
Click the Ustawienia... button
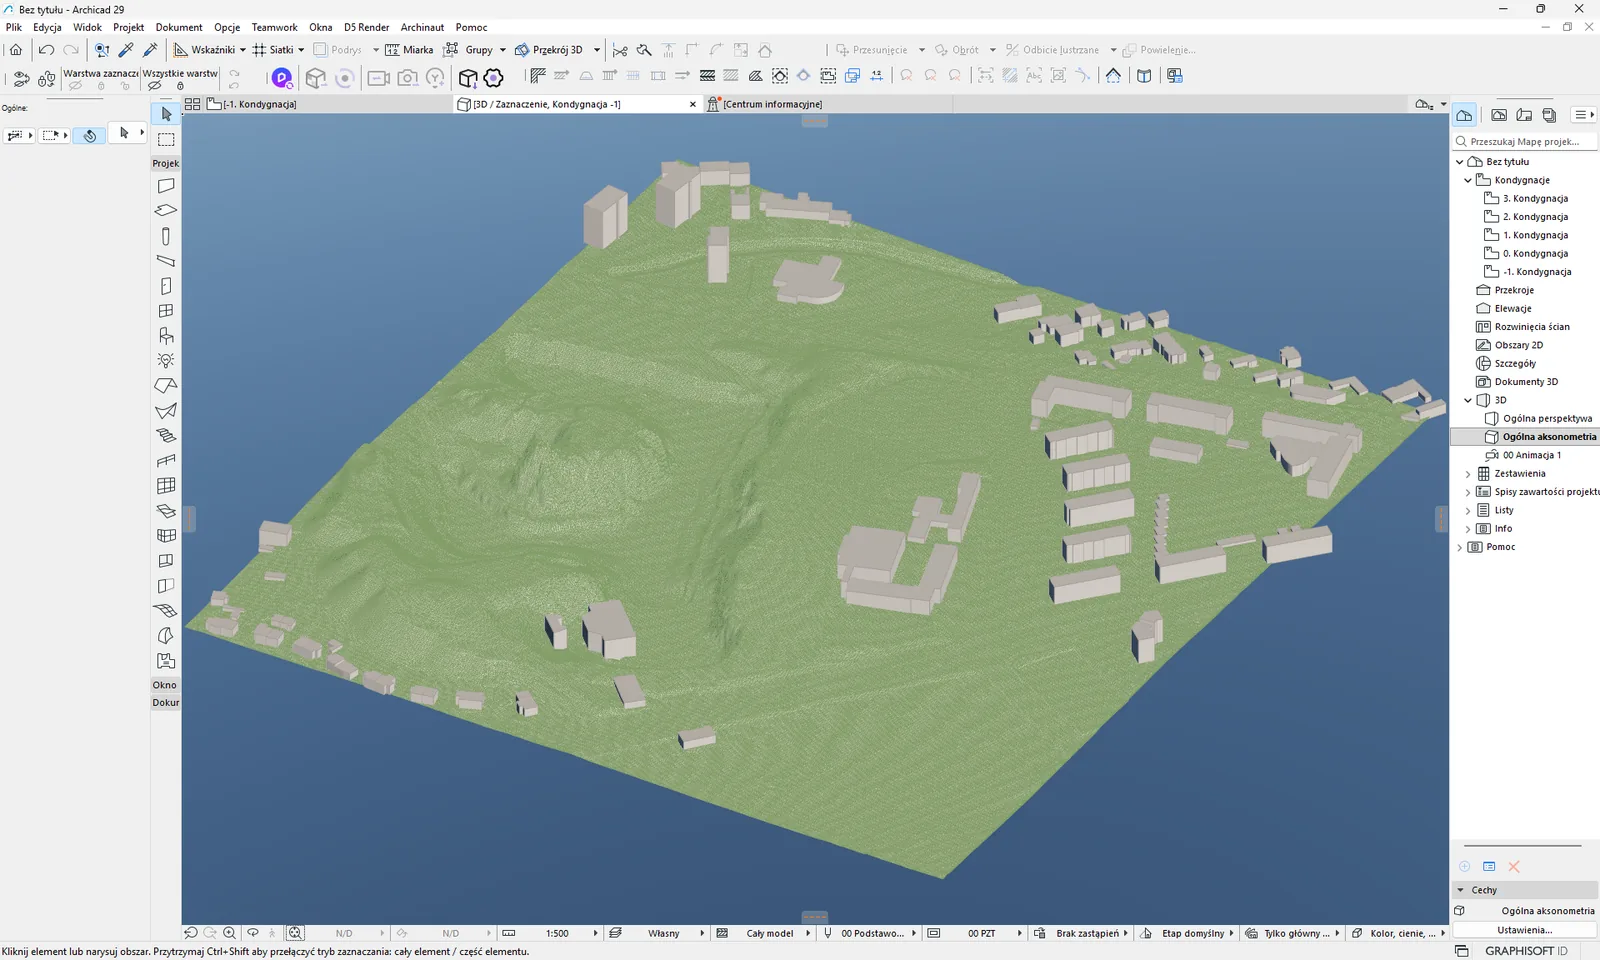coord(1524,930)
